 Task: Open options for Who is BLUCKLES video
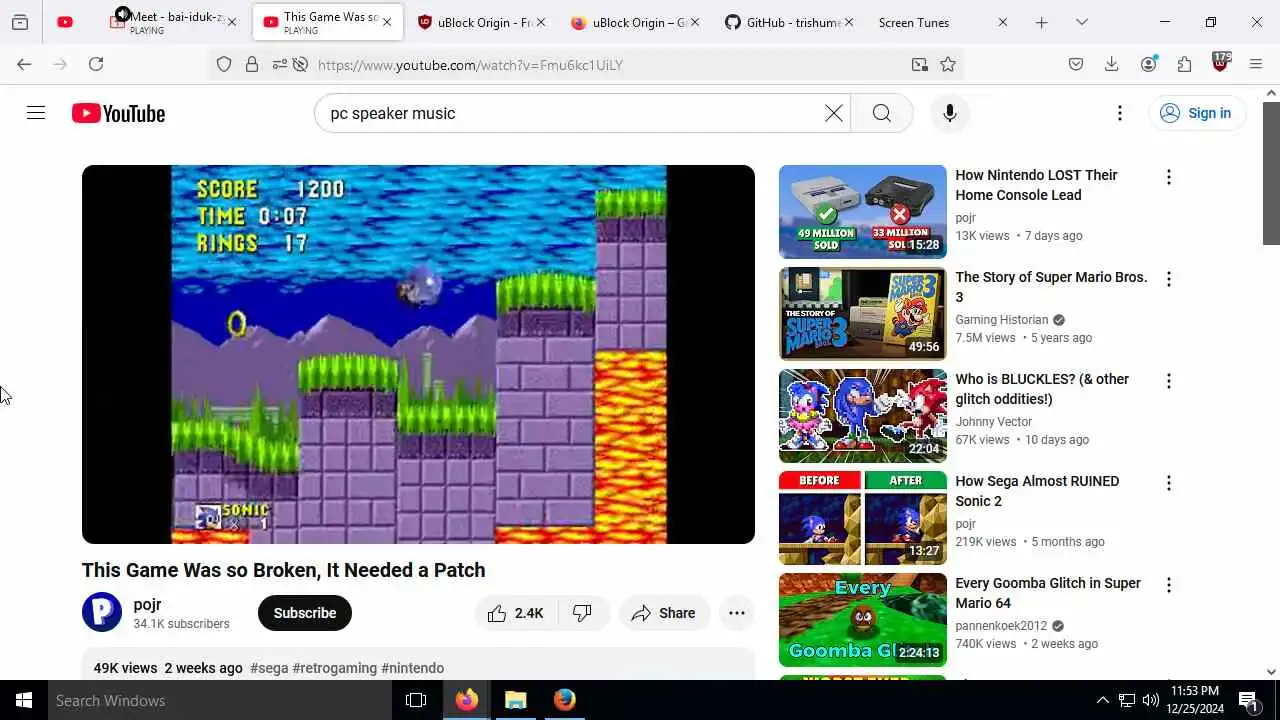(1168, 381)
